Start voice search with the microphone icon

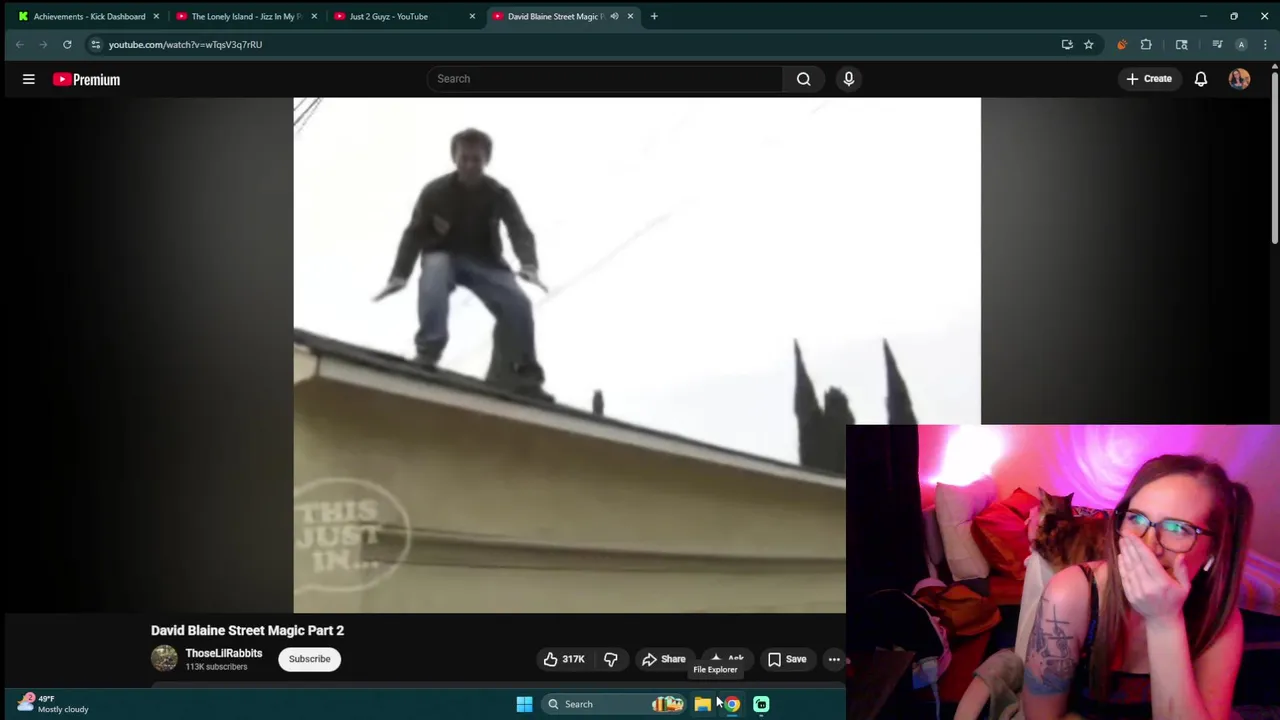[849, 79]
